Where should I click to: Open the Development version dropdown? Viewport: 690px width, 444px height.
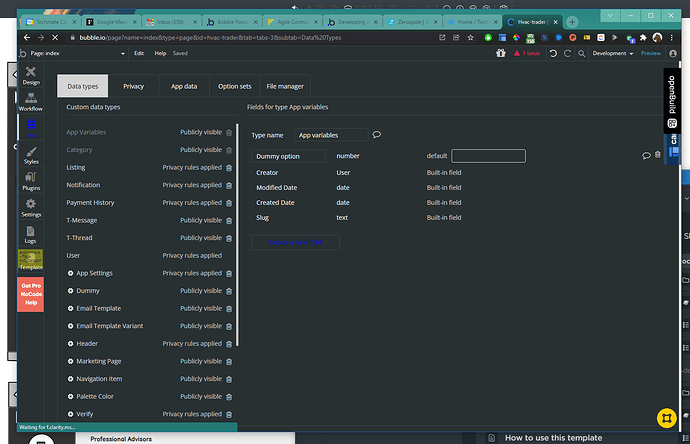613,53
